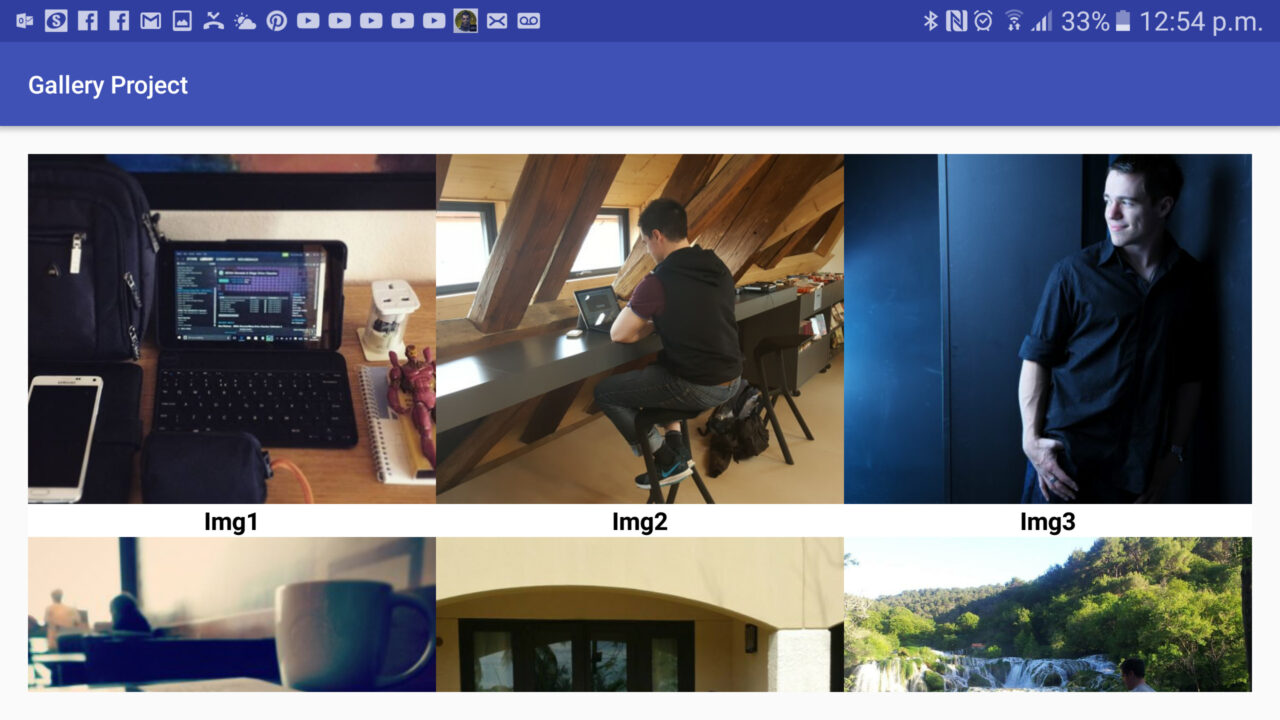Screen dimensions: 1280x720
Task: Tap the alarm clock status icon
Action: click(984, 21)
